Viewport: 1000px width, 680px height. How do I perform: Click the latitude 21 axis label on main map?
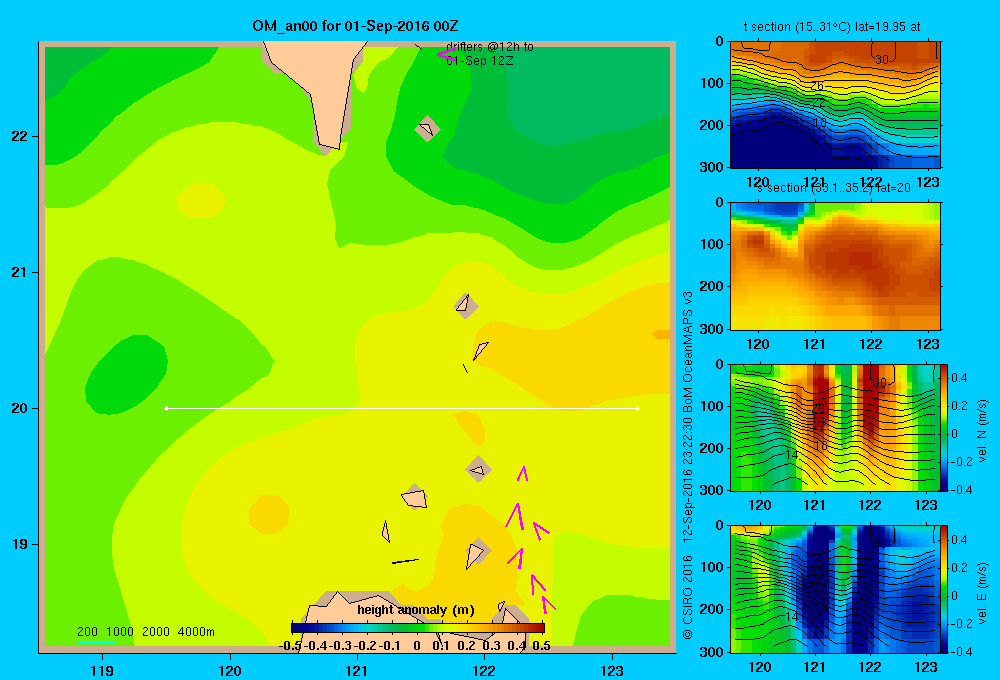19,272
